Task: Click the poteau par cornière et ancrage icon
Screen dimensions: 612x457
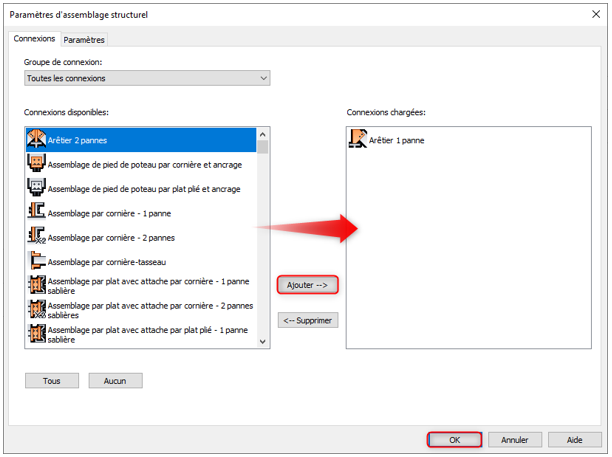Action: [x=37, y=163]
